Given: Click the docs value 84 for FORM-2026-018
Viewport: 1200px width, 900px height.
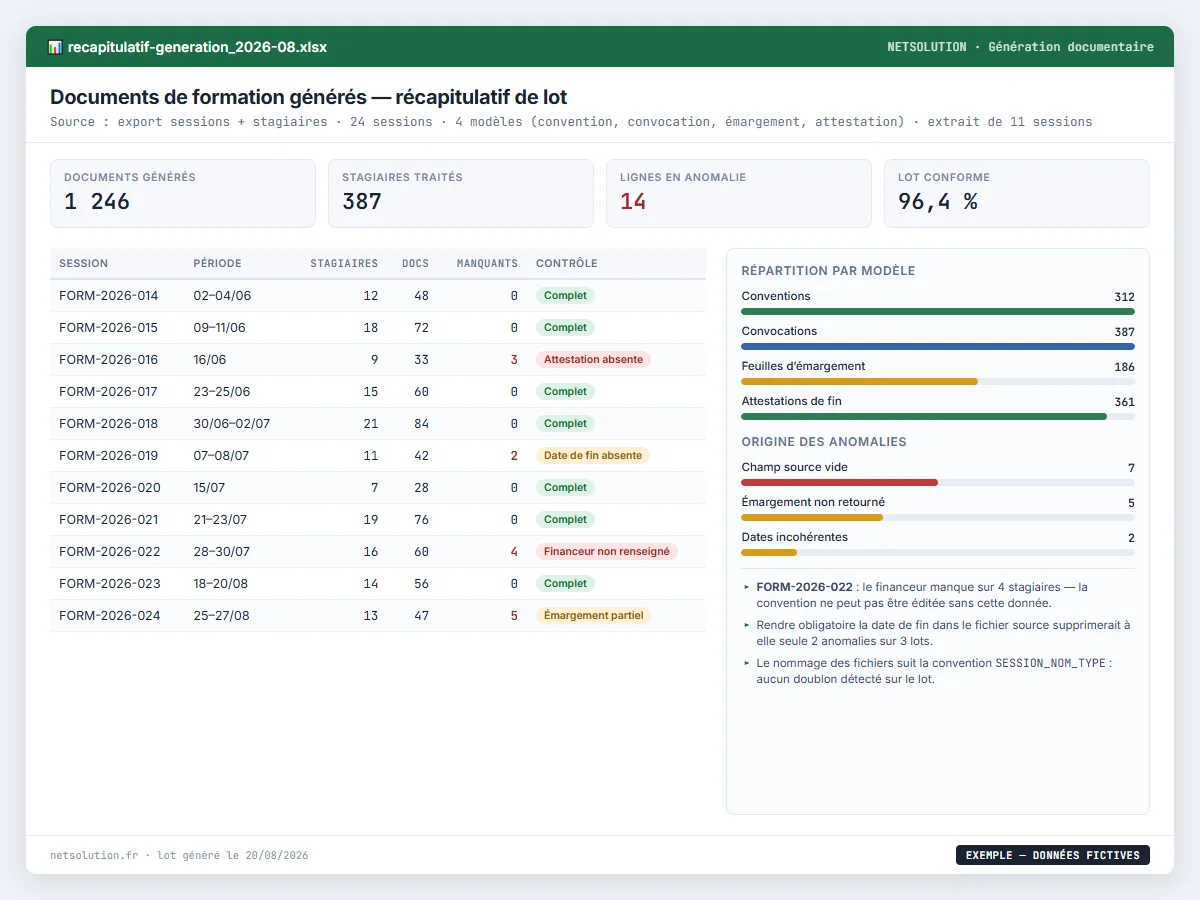Looking at the screenshot, I should click(x=421, y=424).
